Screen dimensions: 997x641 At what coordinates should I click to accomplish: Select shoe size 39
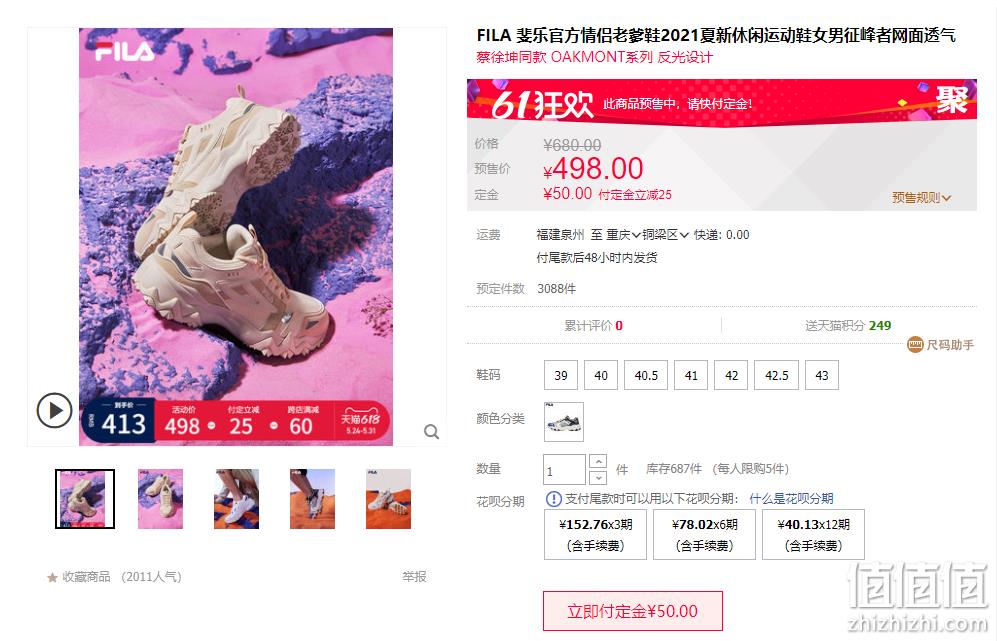(x=561, y=375)
